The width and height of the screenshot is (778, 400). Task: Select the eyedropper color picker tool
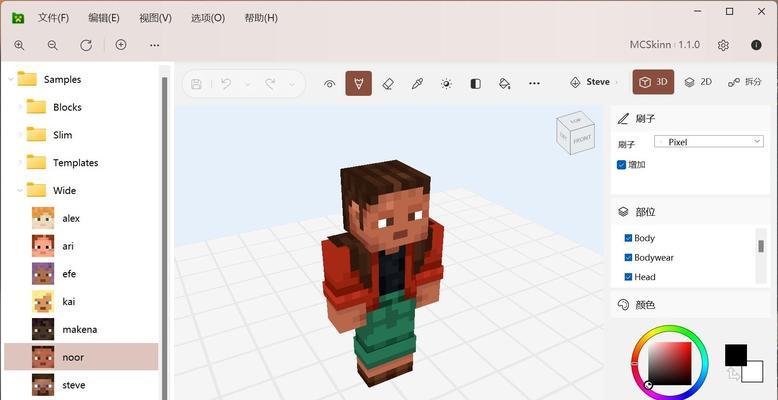417,84
